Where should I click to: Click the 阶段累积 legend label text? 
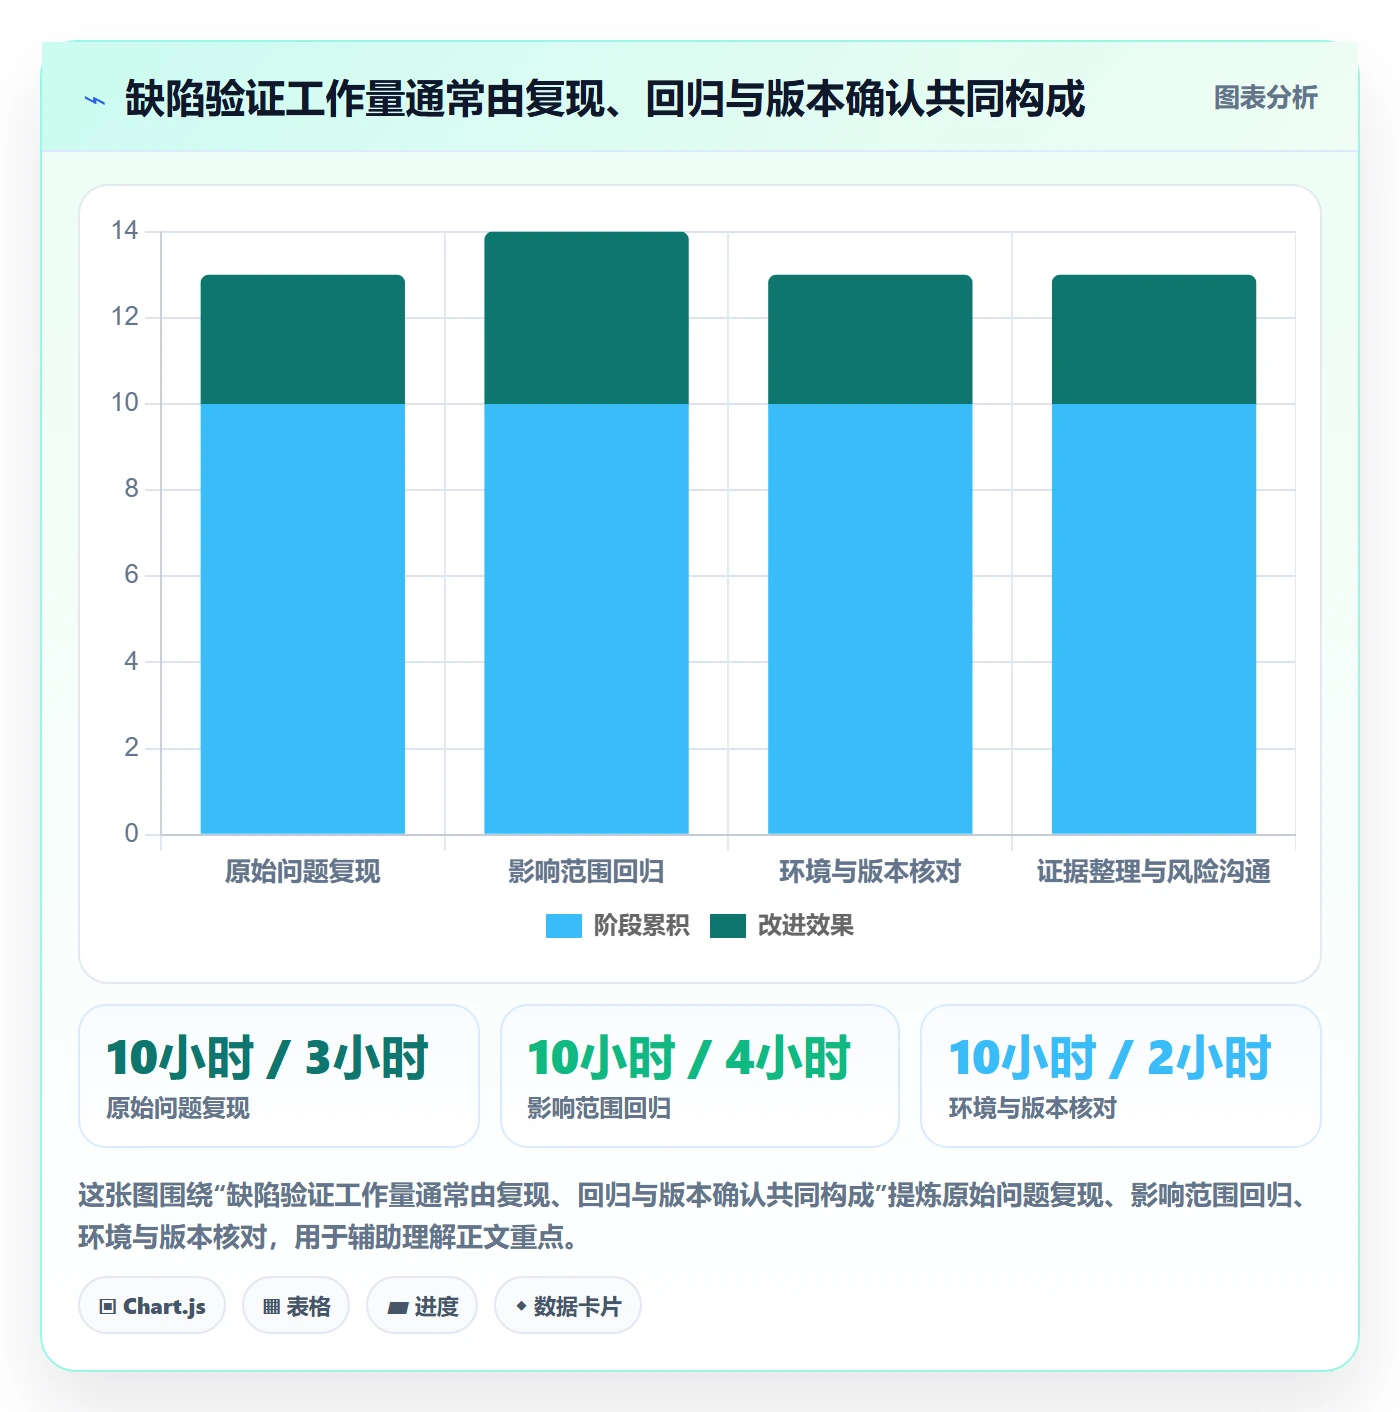[641, 926]
